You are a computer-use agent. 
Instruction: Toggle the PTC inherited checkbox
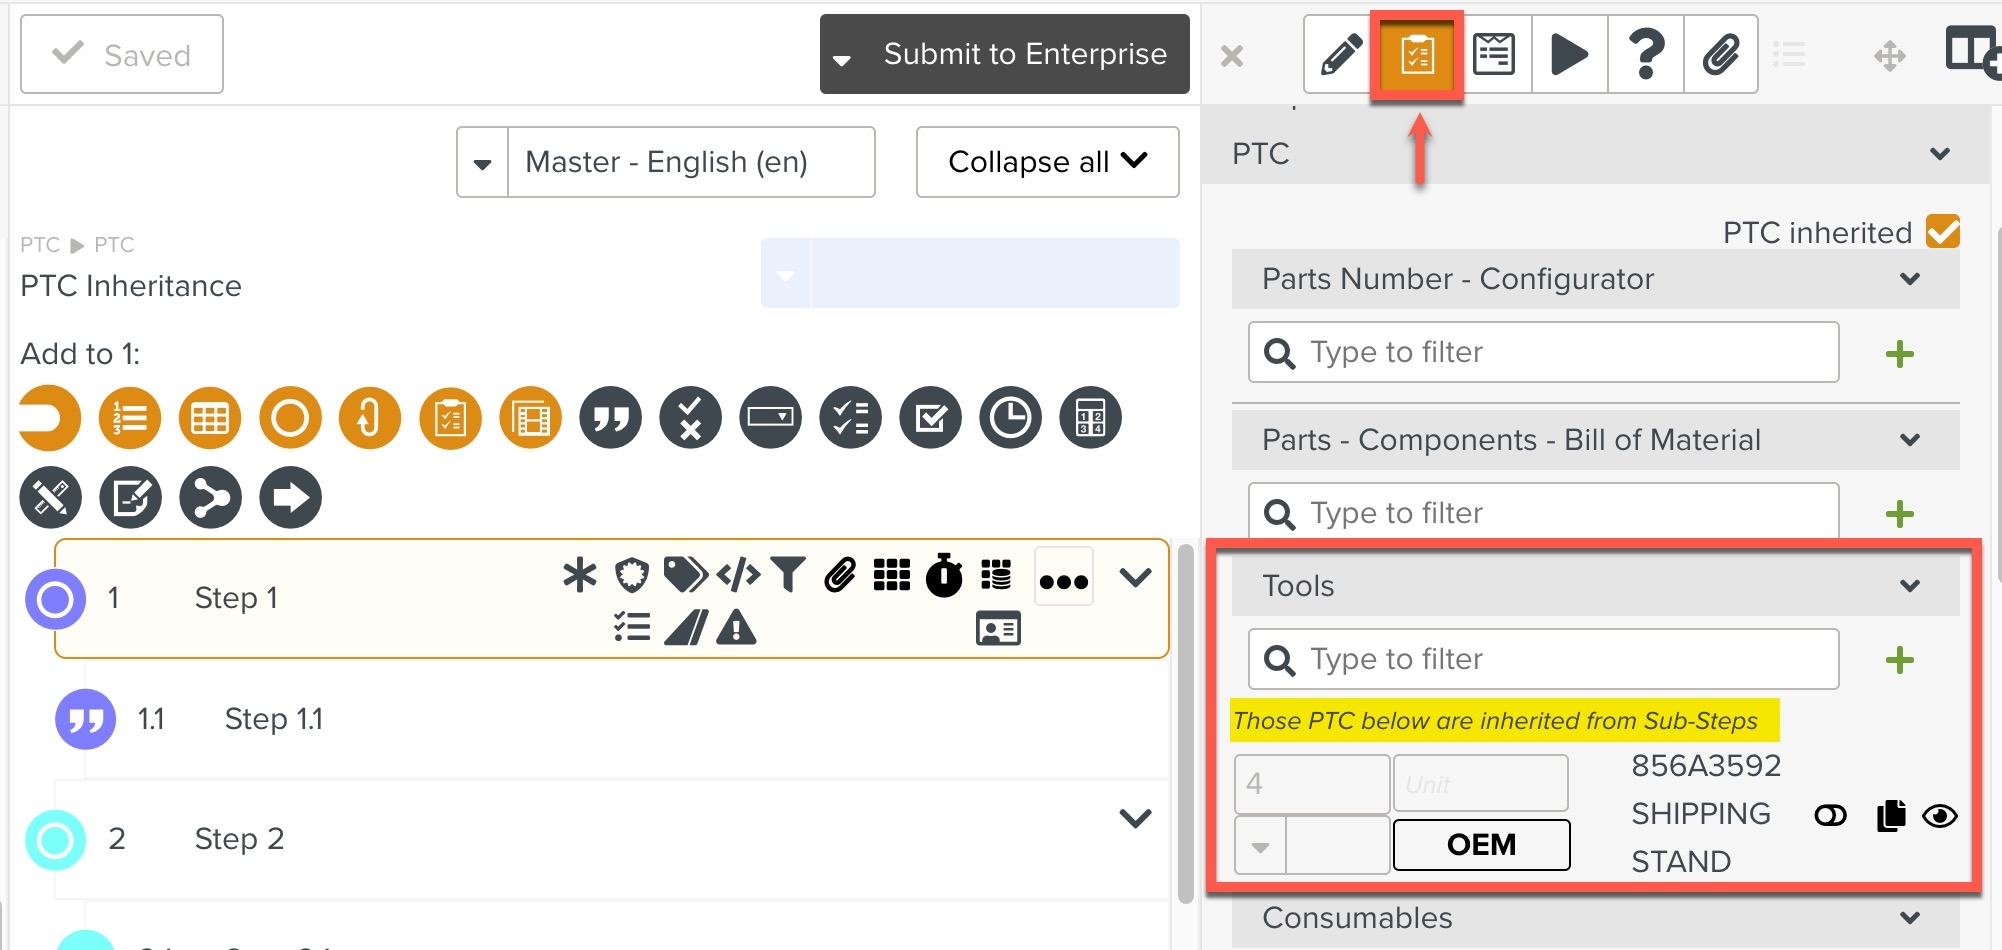click(1943, 232)
